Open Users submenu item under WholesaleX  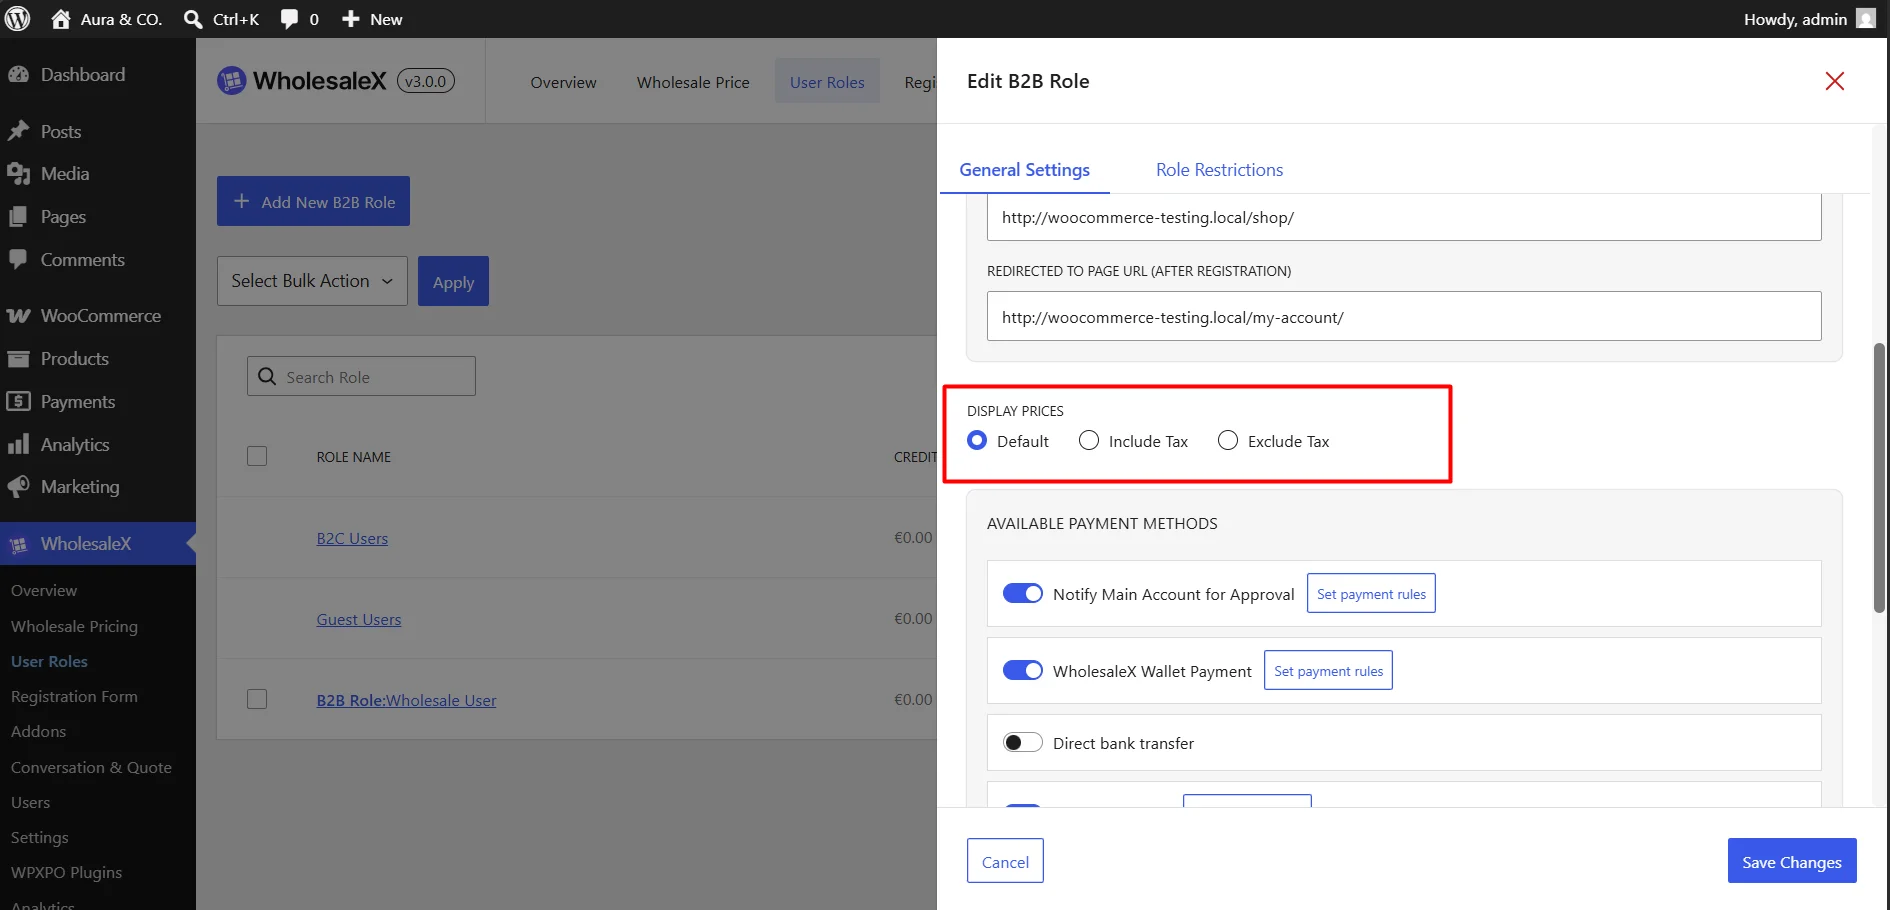click(x=30, y=803)
